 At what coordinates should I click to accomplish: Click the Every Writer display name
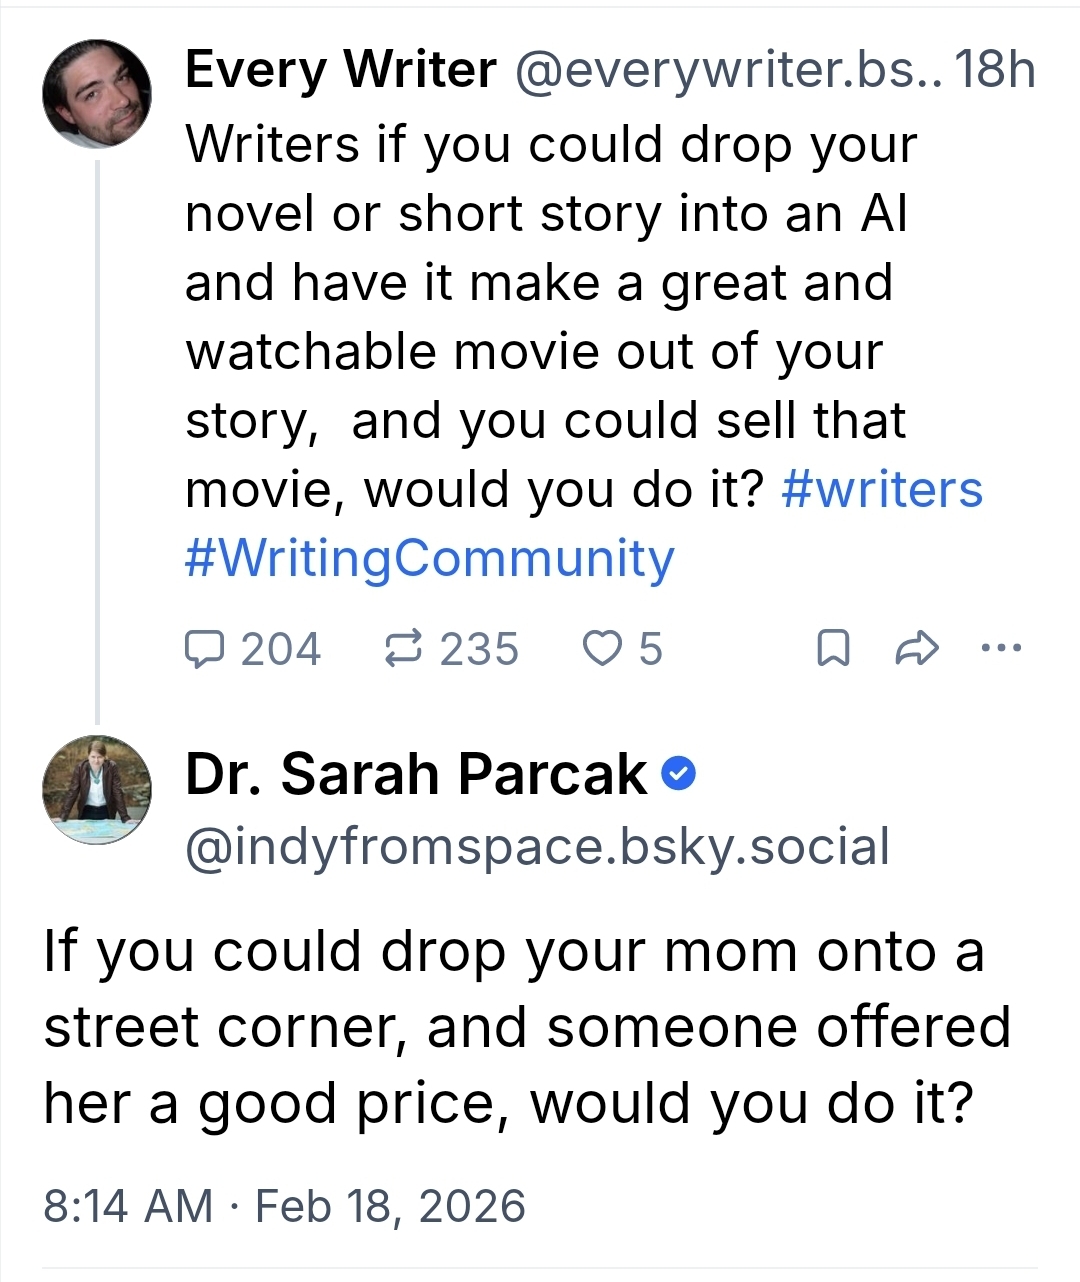click(340, 70)
